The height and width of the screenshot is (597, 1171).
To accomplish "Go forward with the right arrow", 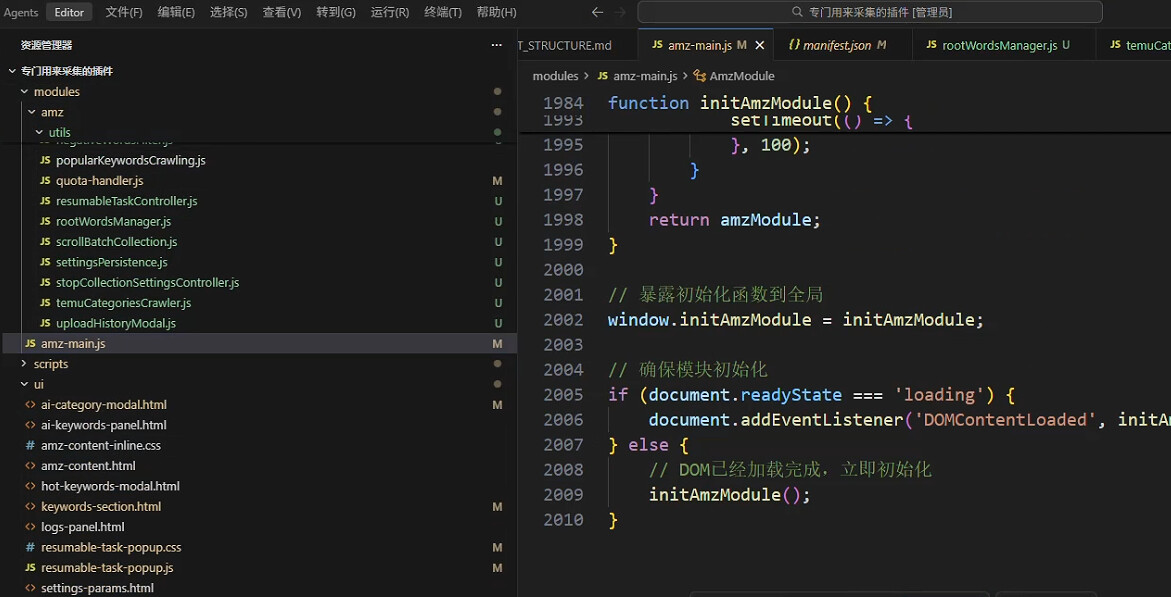I will pos(619,12).
